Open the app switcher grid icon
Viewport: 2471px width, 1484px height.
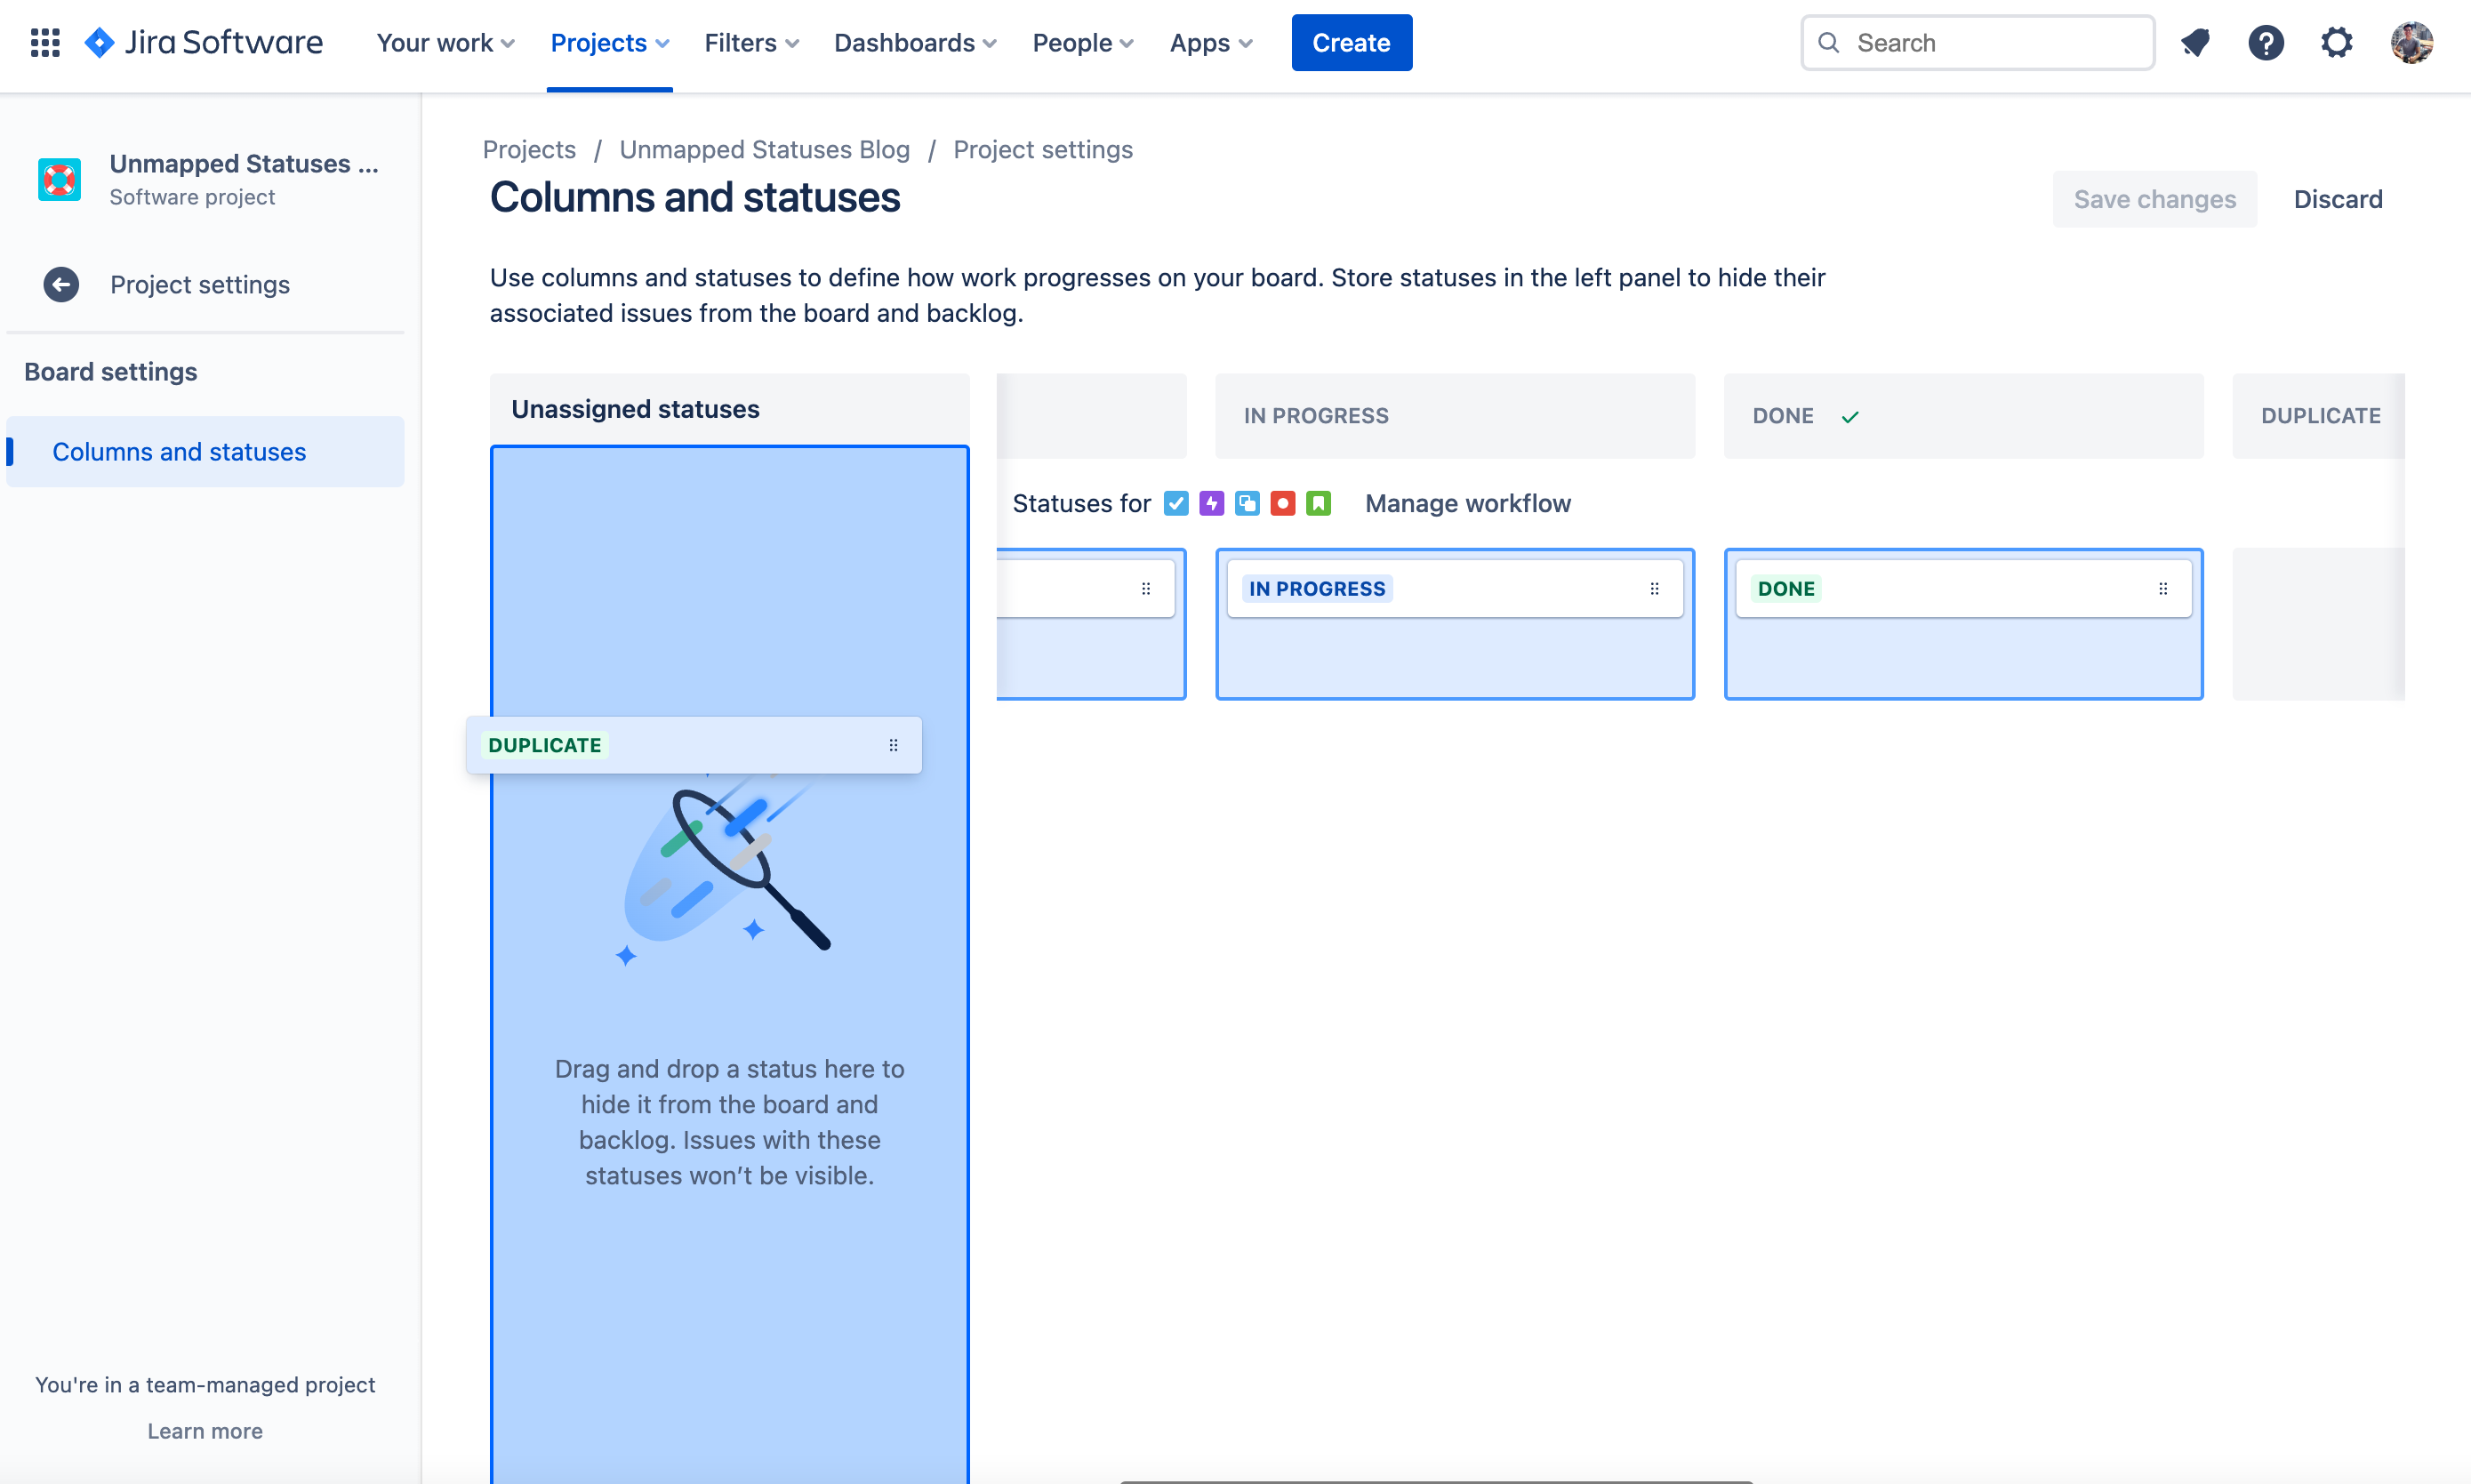click(45, 43)
